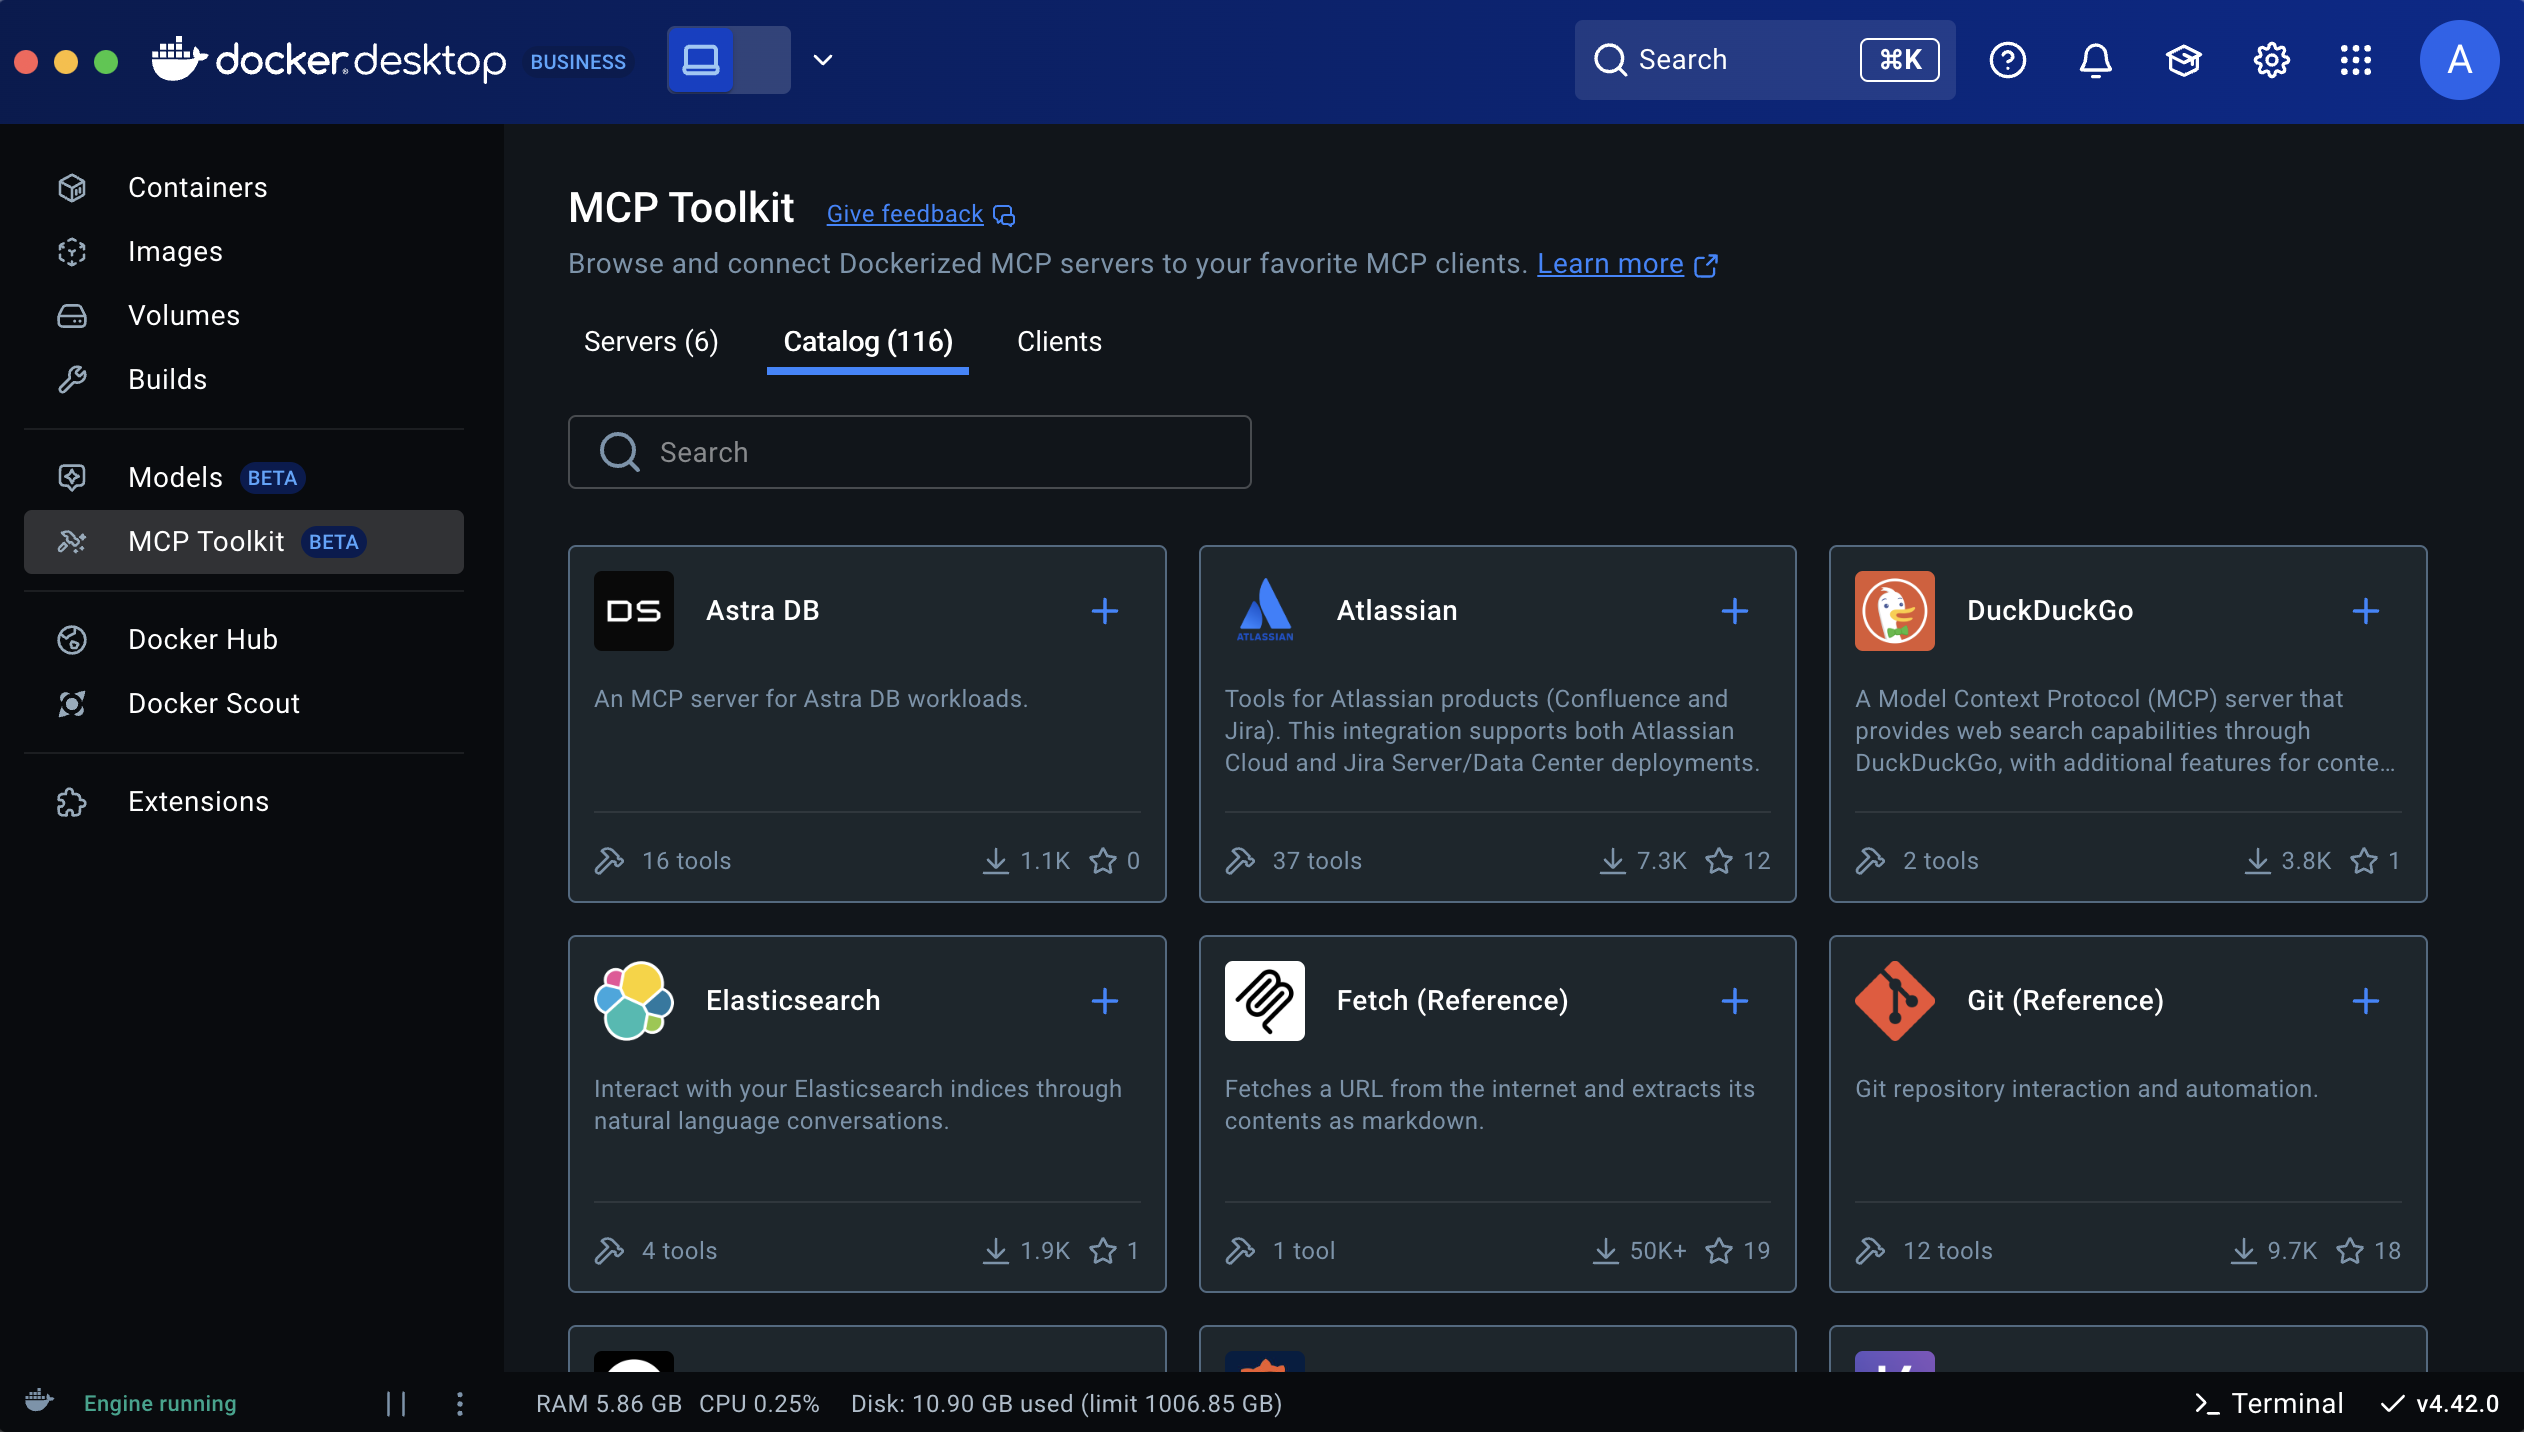Switch to the Clients tab
2524x1432 pixels.
(x=1059, y=342)
